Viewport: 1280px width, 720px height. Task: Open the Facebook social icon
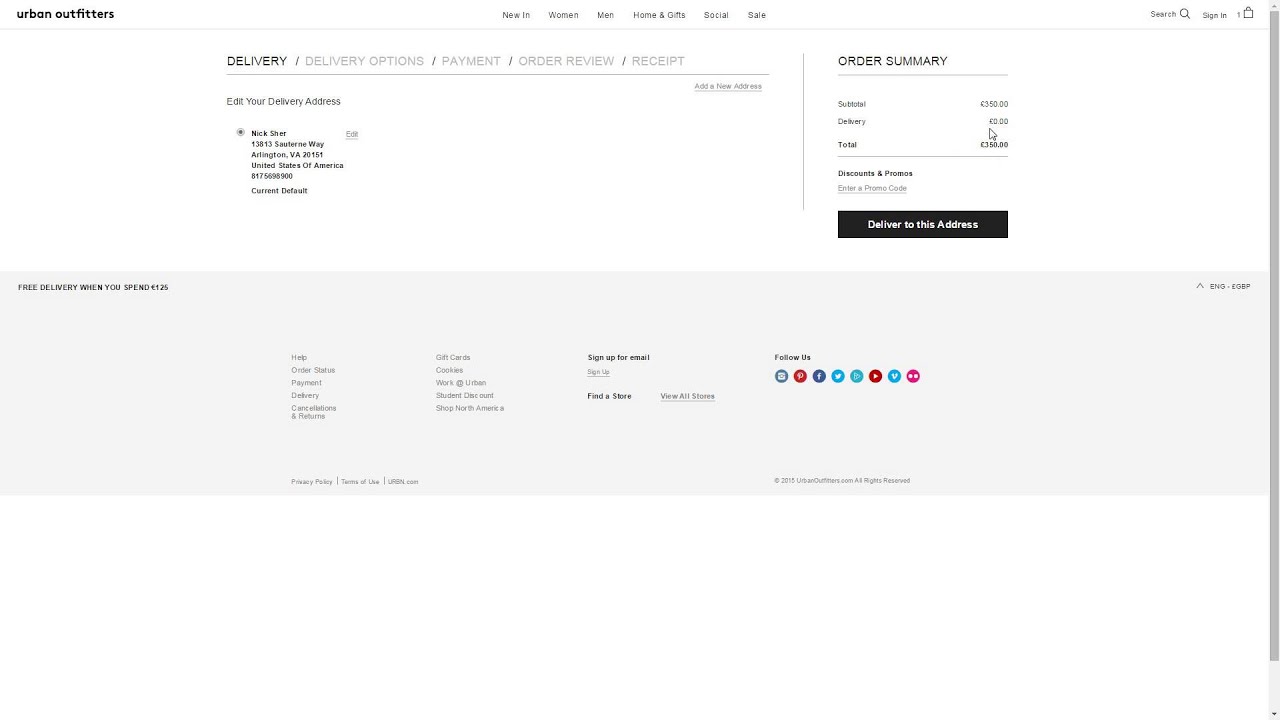(819, 376)
